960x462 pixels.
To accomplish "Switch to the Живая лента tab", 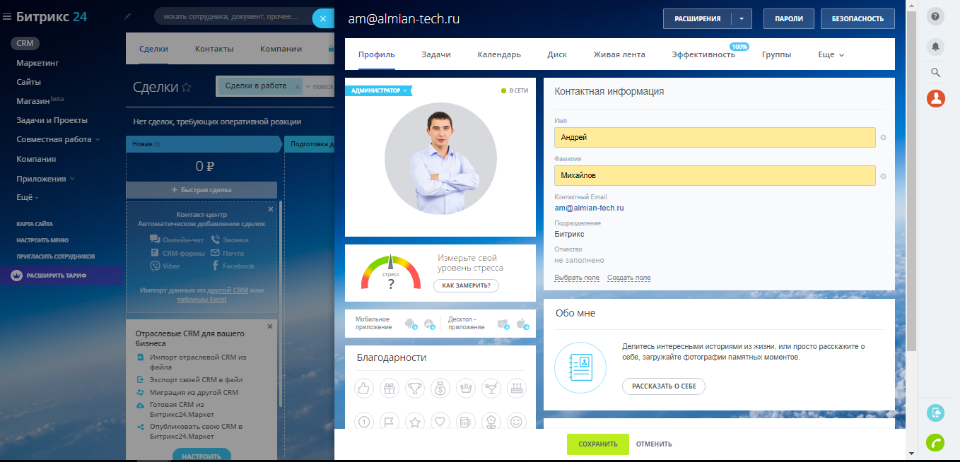I will pyautogui.click(x=619, y=54).
